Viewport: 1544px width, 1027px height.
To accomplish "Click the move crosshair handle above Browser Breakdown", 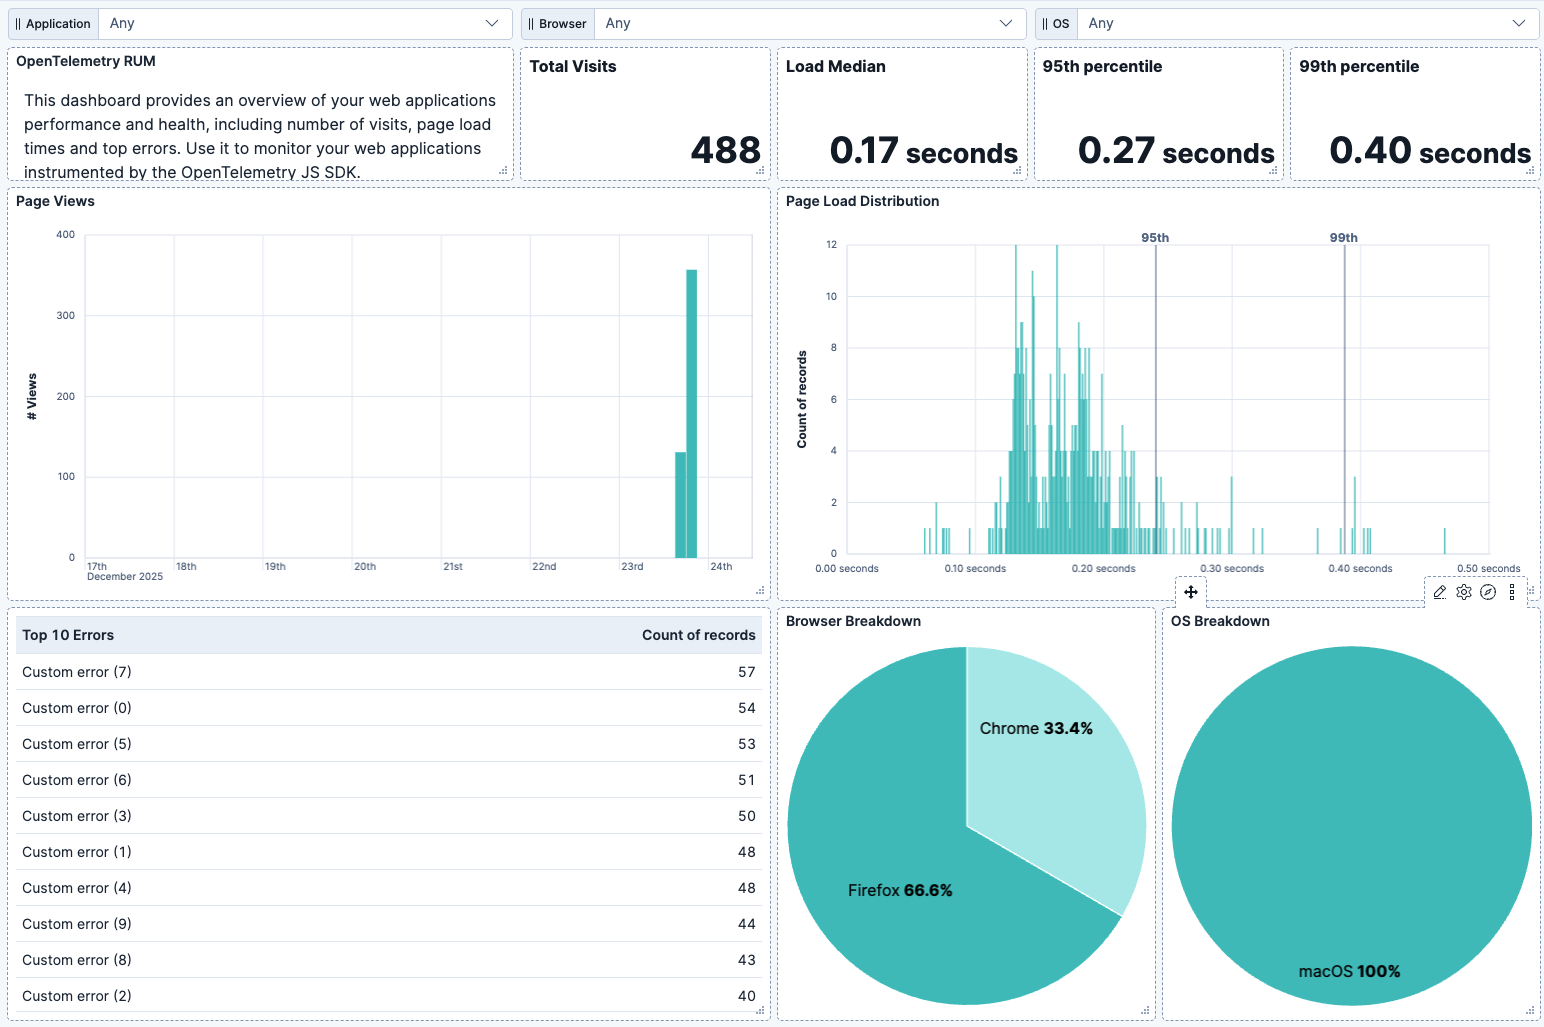I will pos(1190,592).
